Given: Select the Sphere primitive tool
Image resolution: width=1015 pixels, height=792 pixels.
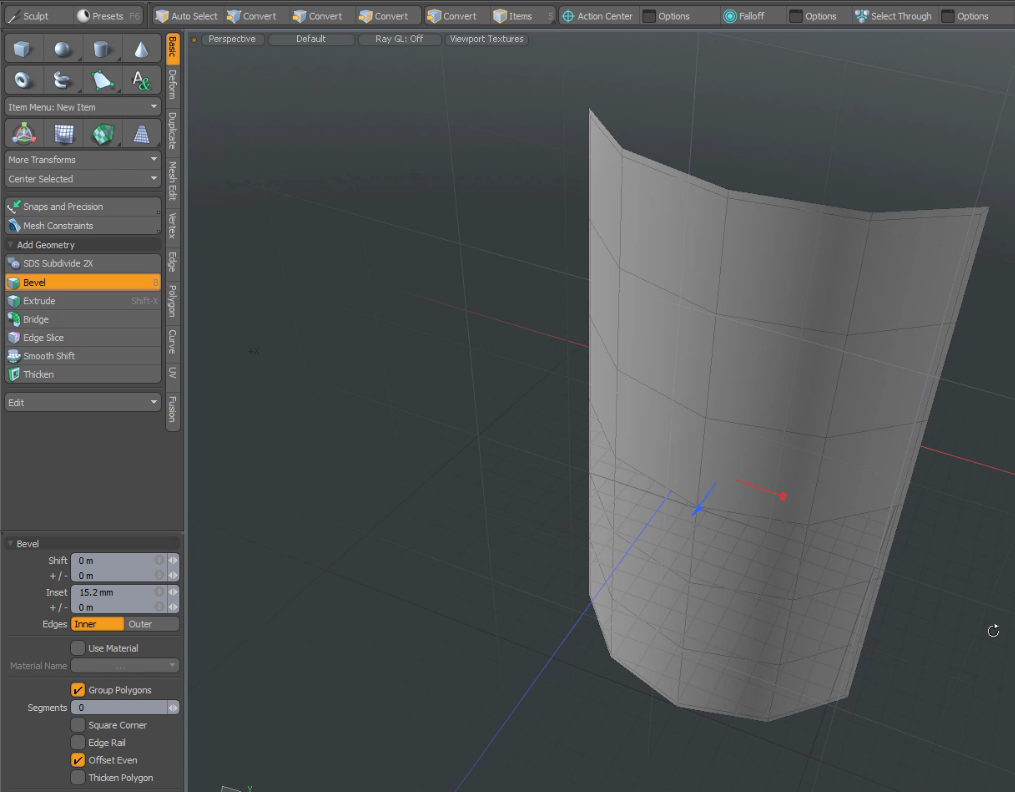Looking at the screenshot, I should click(x=63, y=50).
